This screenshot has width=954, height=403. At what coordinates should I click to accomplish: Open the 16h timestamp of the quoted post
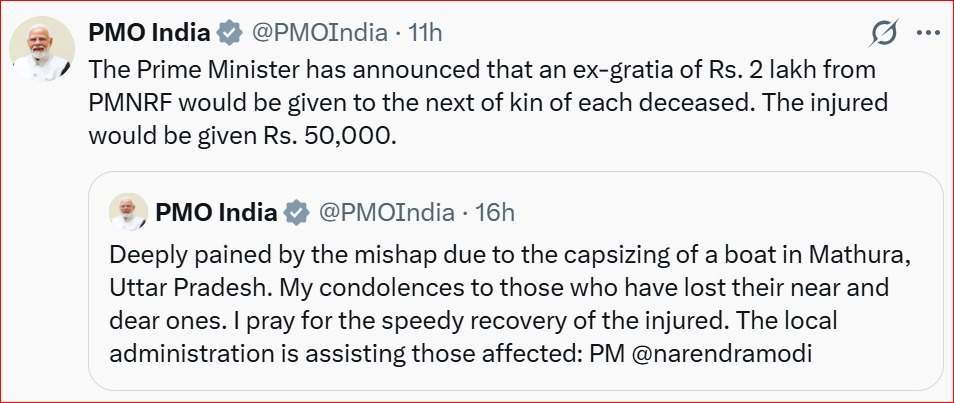[493, 212]
